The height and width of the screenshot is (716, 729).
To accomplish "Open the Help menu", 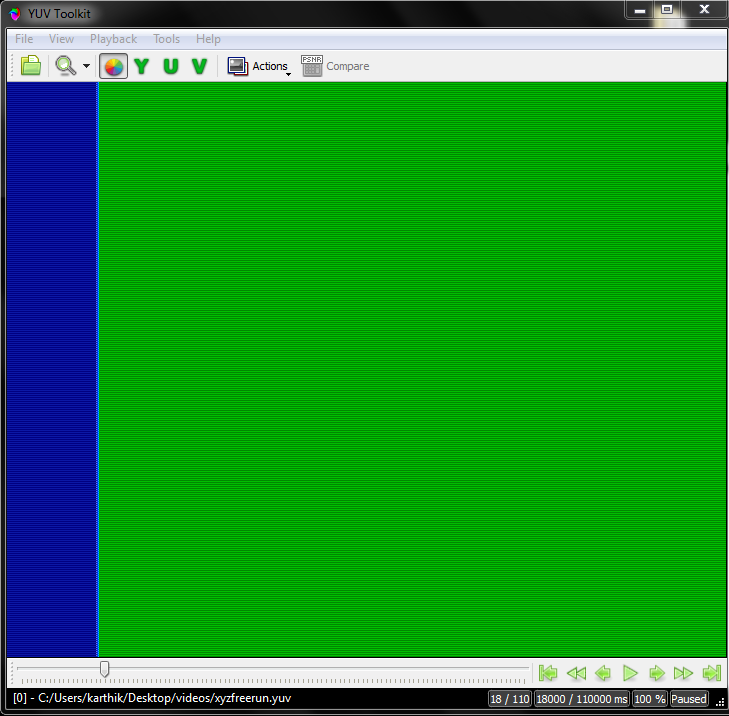I will tap(208, 39).
